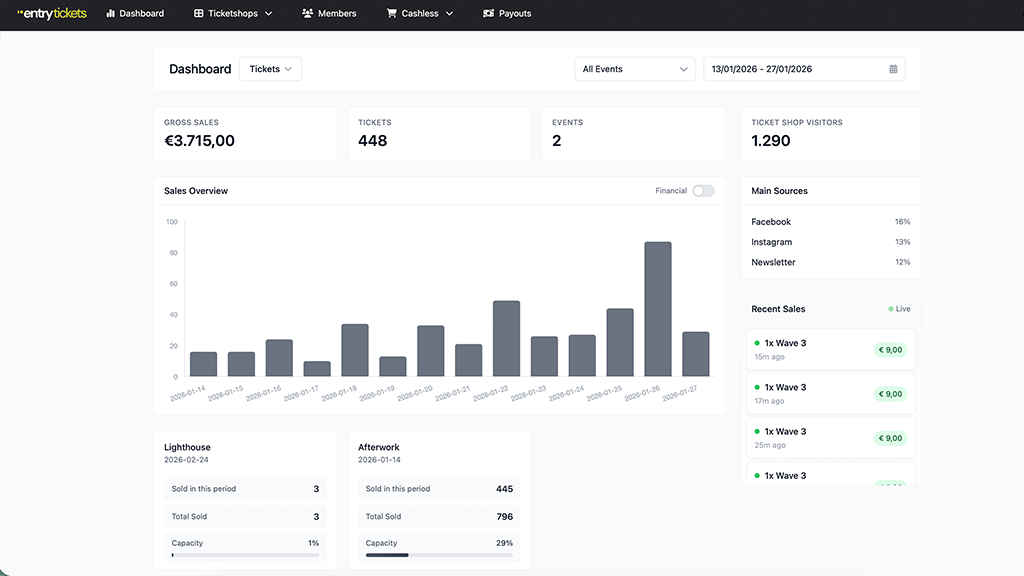Click the calendar icon in date field
1024x576 pixels.
(x=893, y=69)
